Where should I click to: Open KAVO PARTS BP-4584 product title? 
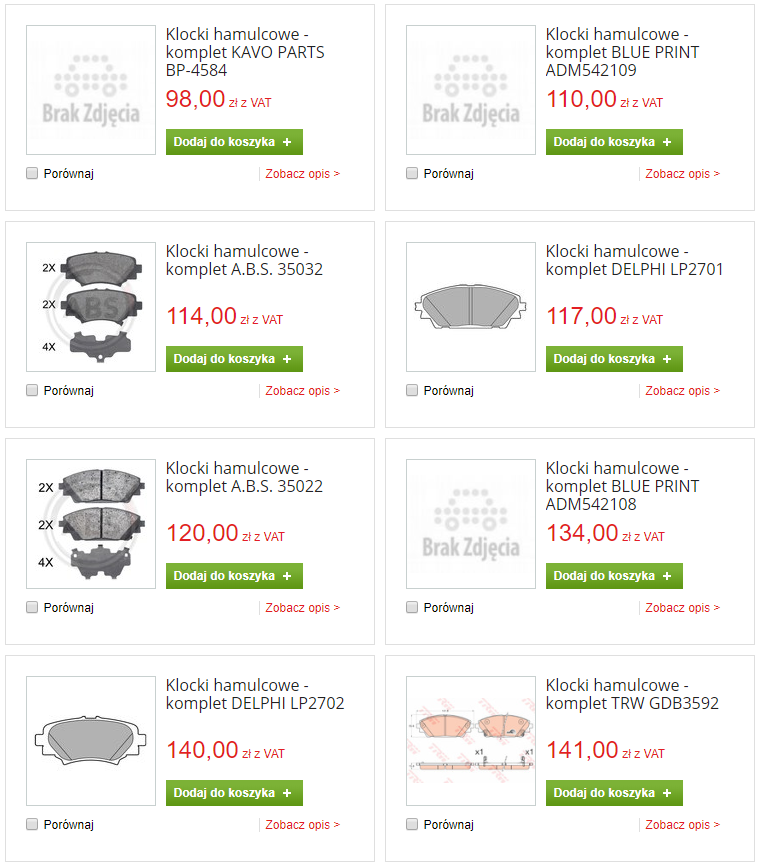tap(245, 52)
